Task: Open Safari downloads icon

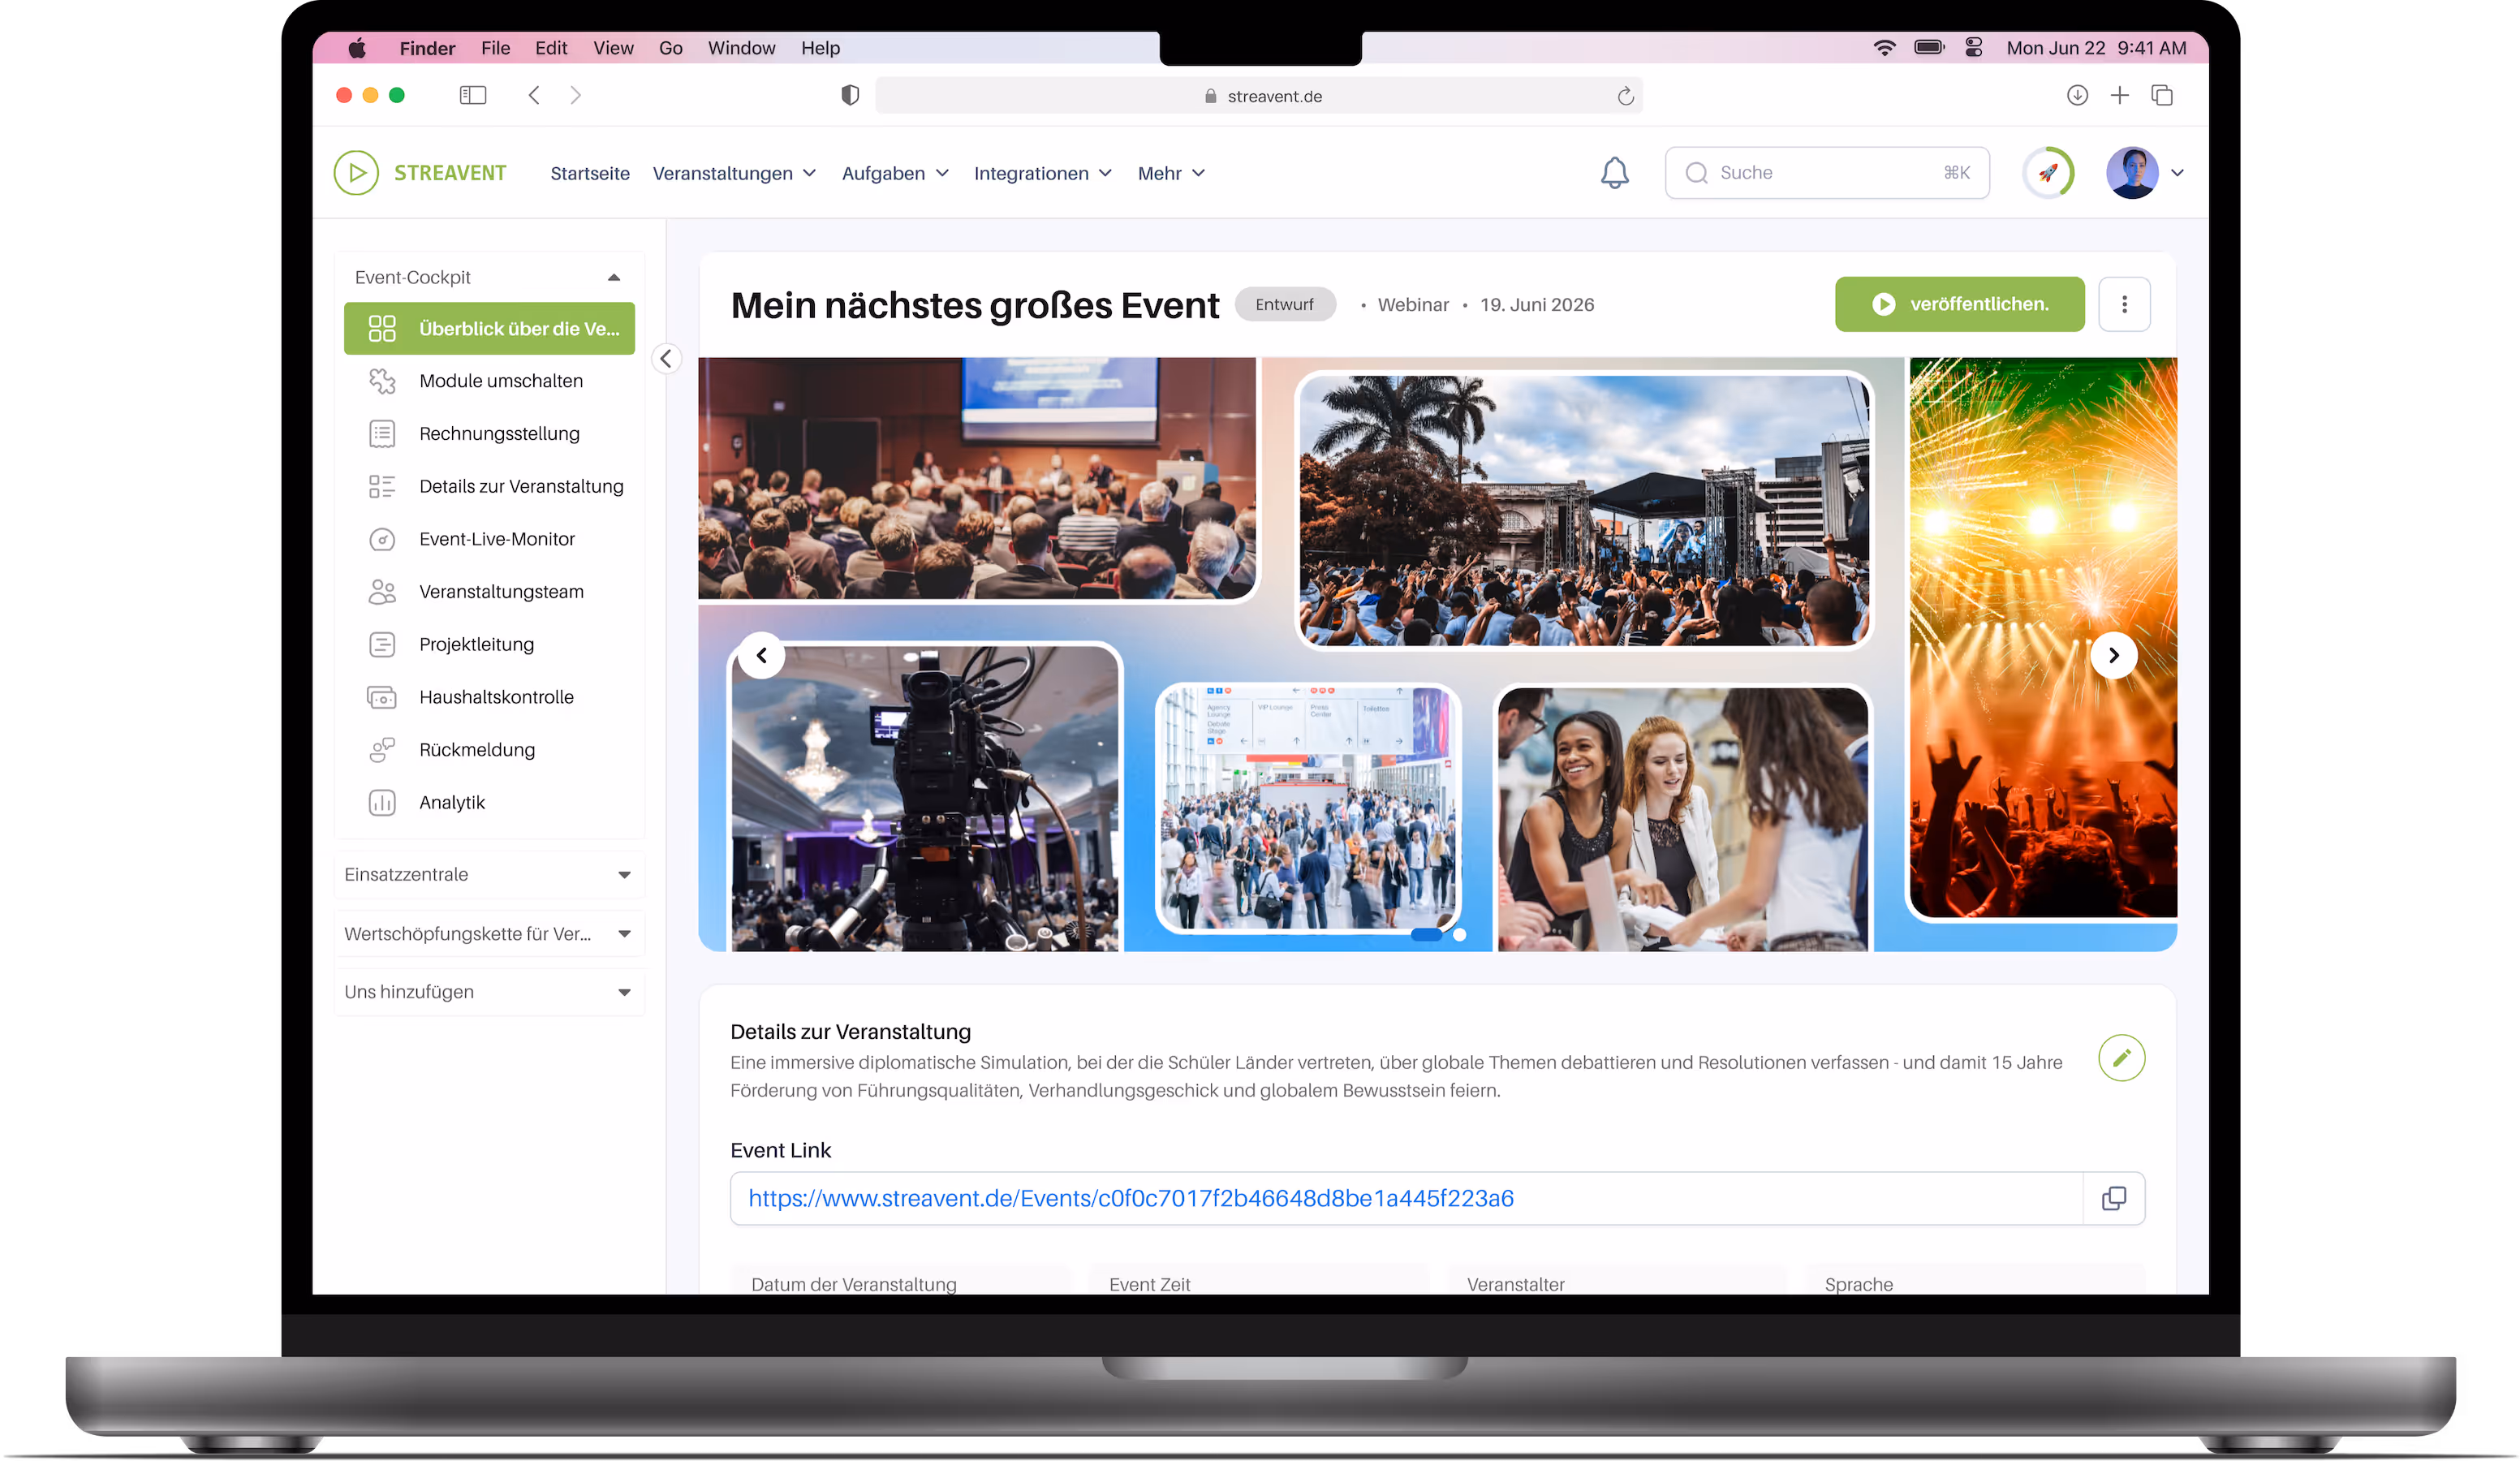Action: click(2077, 96)
